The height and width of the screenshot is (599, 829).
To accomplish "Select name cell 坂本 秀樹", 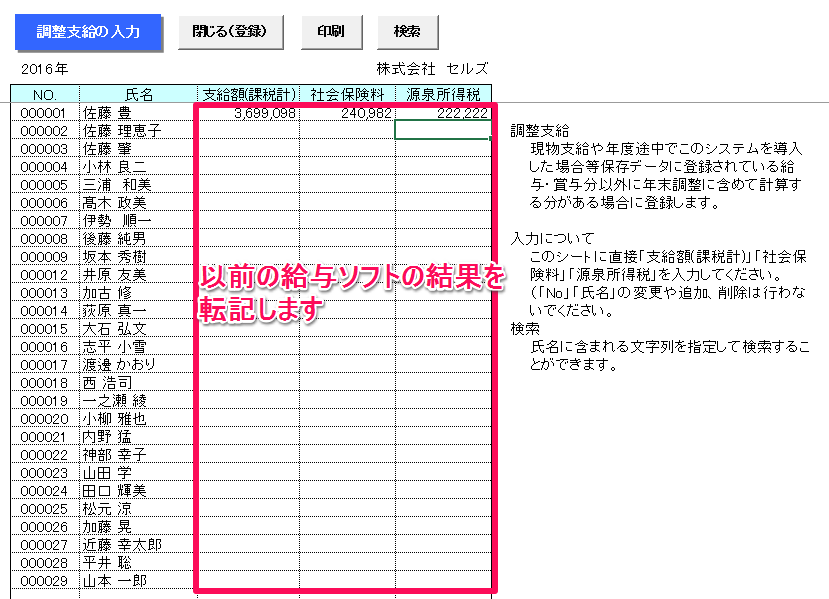I will (139, 256).
